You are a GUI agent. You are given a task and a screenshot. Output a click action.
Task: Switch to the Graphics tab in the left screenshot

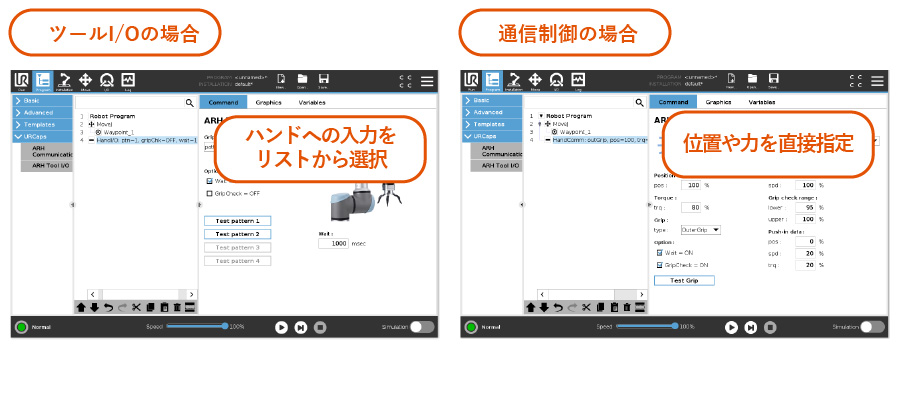coord(269,102)
